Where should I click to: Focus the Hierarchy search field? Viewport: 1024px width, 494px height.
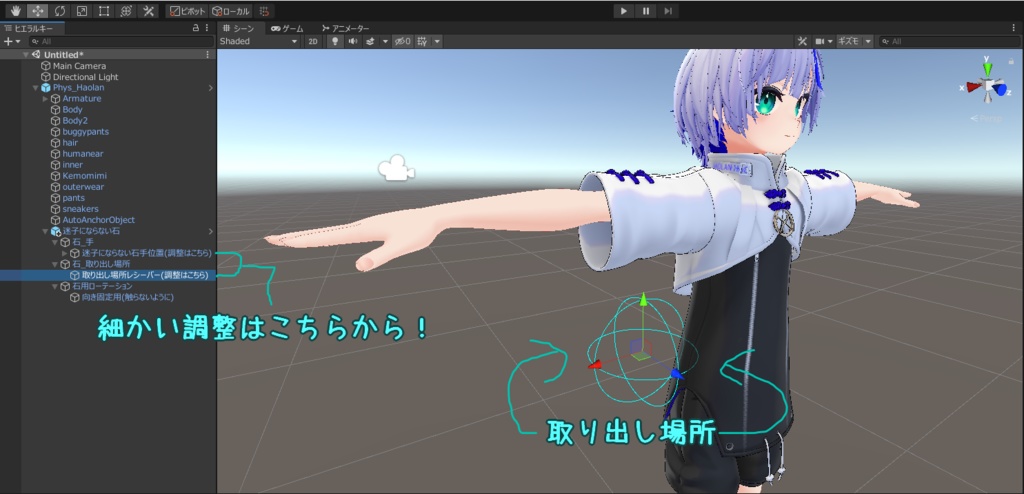click(120, 41)
